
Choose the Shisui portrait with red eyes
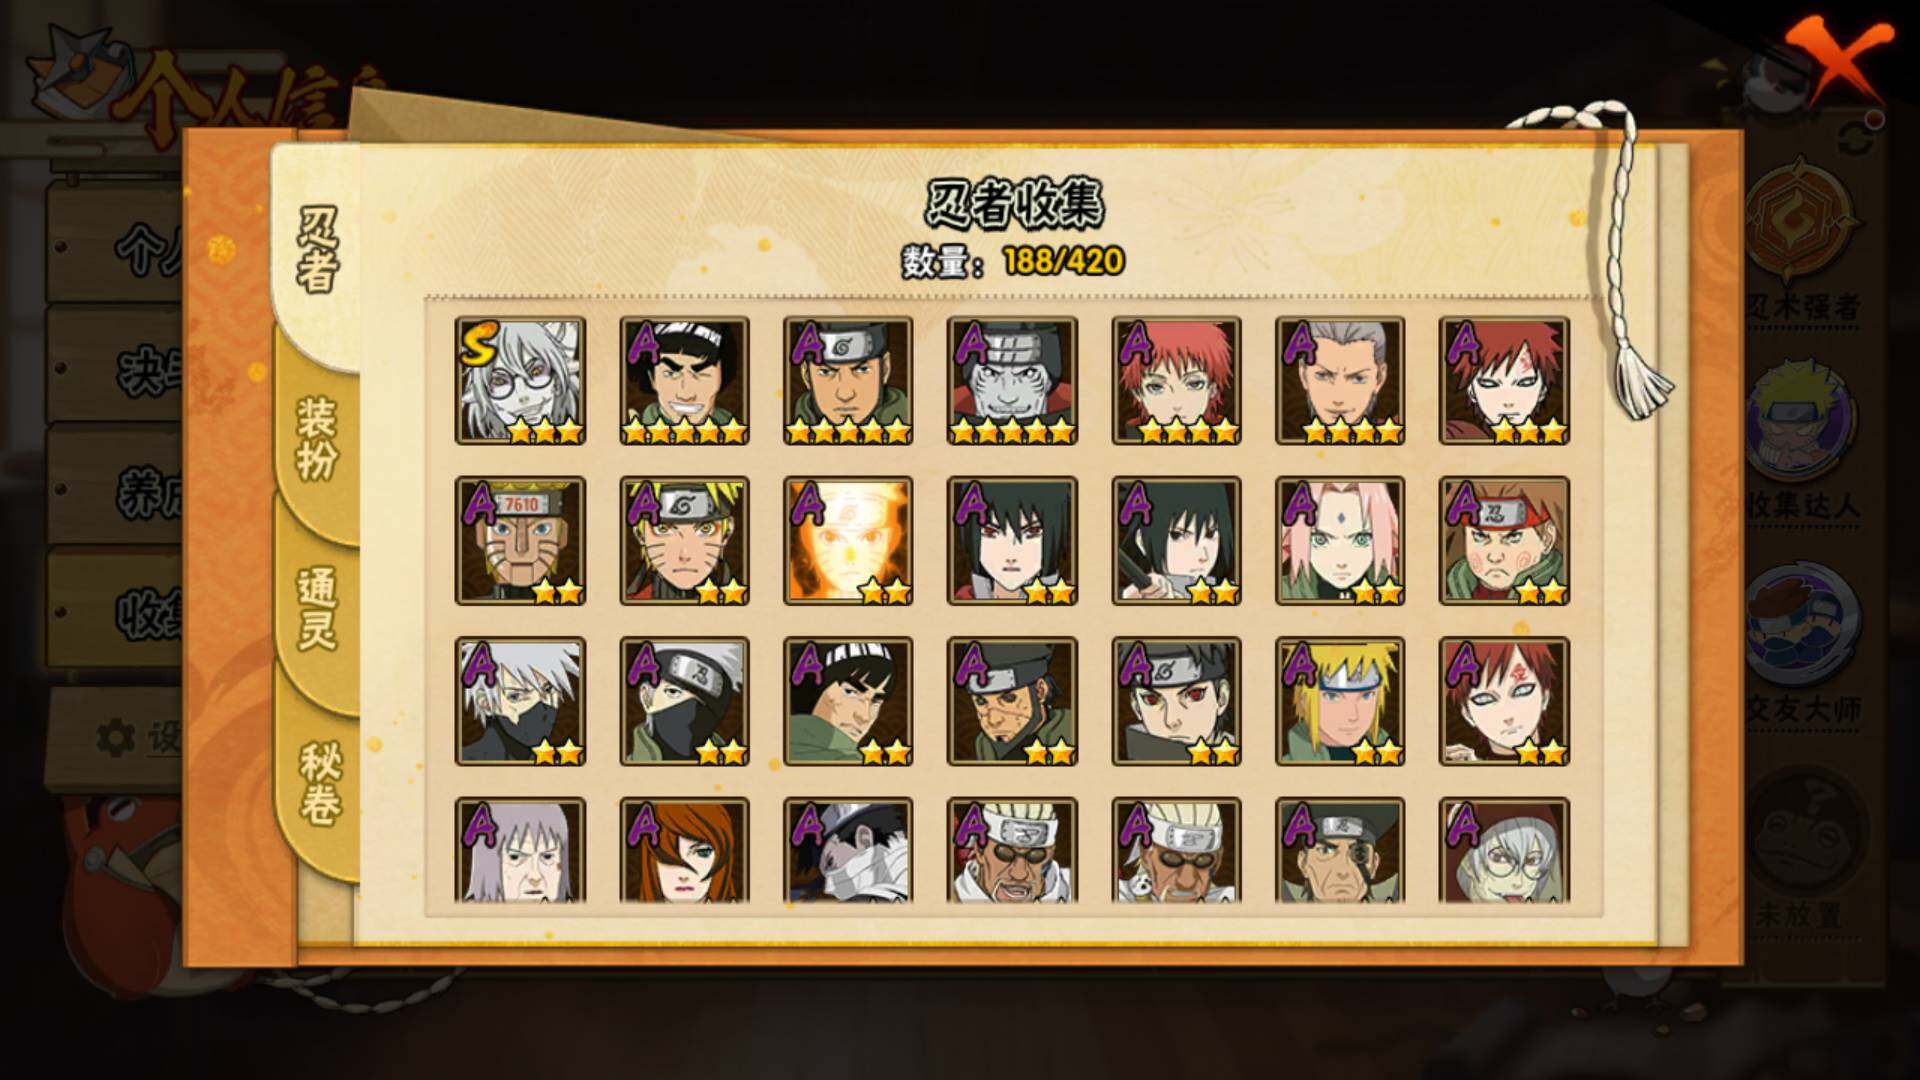click(1176, 700)
